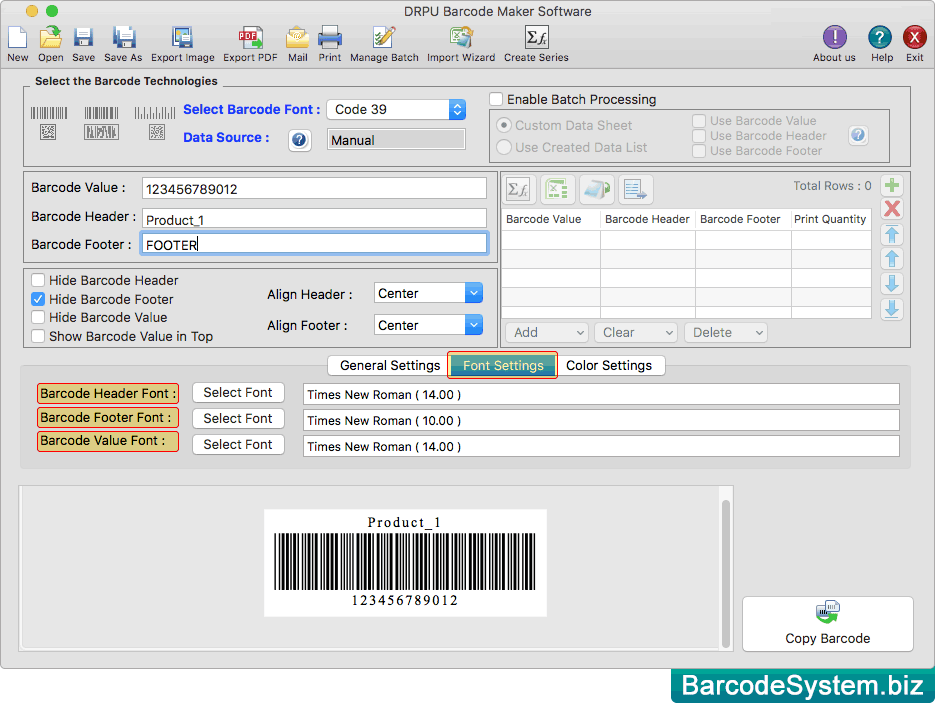Click the Manual data source field
The image size is (935, 703).
pyautogui.click(x=396, y=140)
